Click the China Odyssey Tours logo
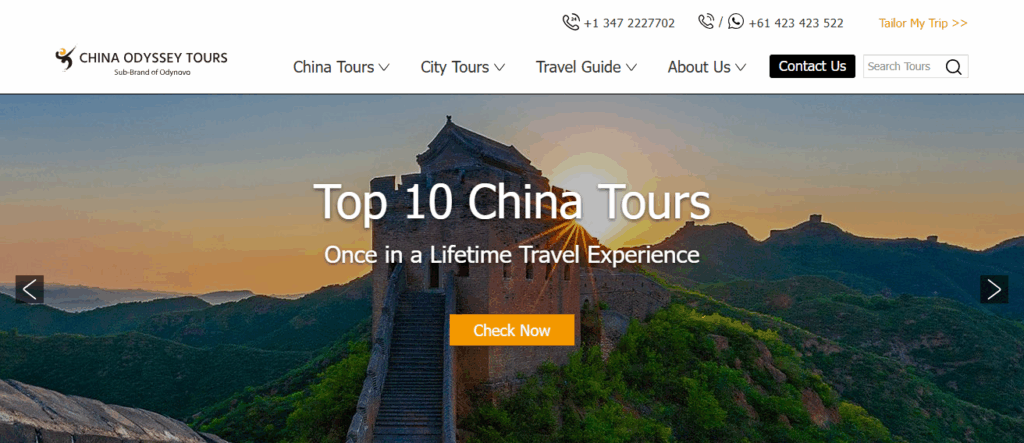1024x443 pixels. 141,61
